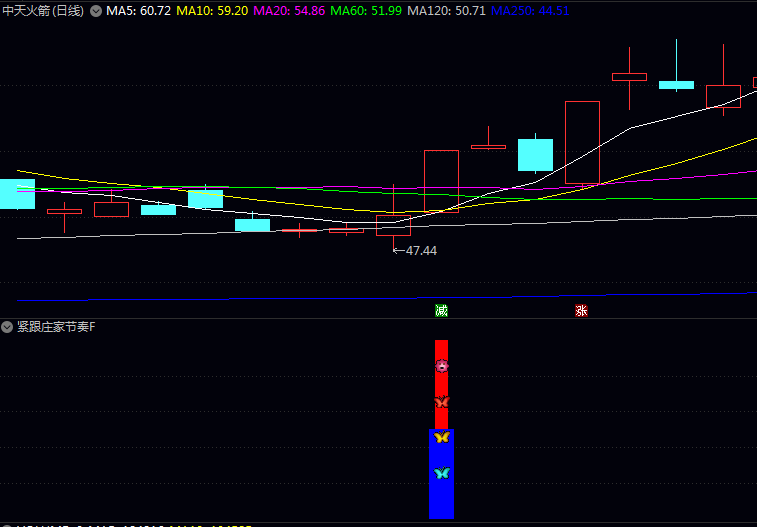Click the 中天火箭(日线) chart title
This screenshot has width=757, height=527.
click(43, 11)
